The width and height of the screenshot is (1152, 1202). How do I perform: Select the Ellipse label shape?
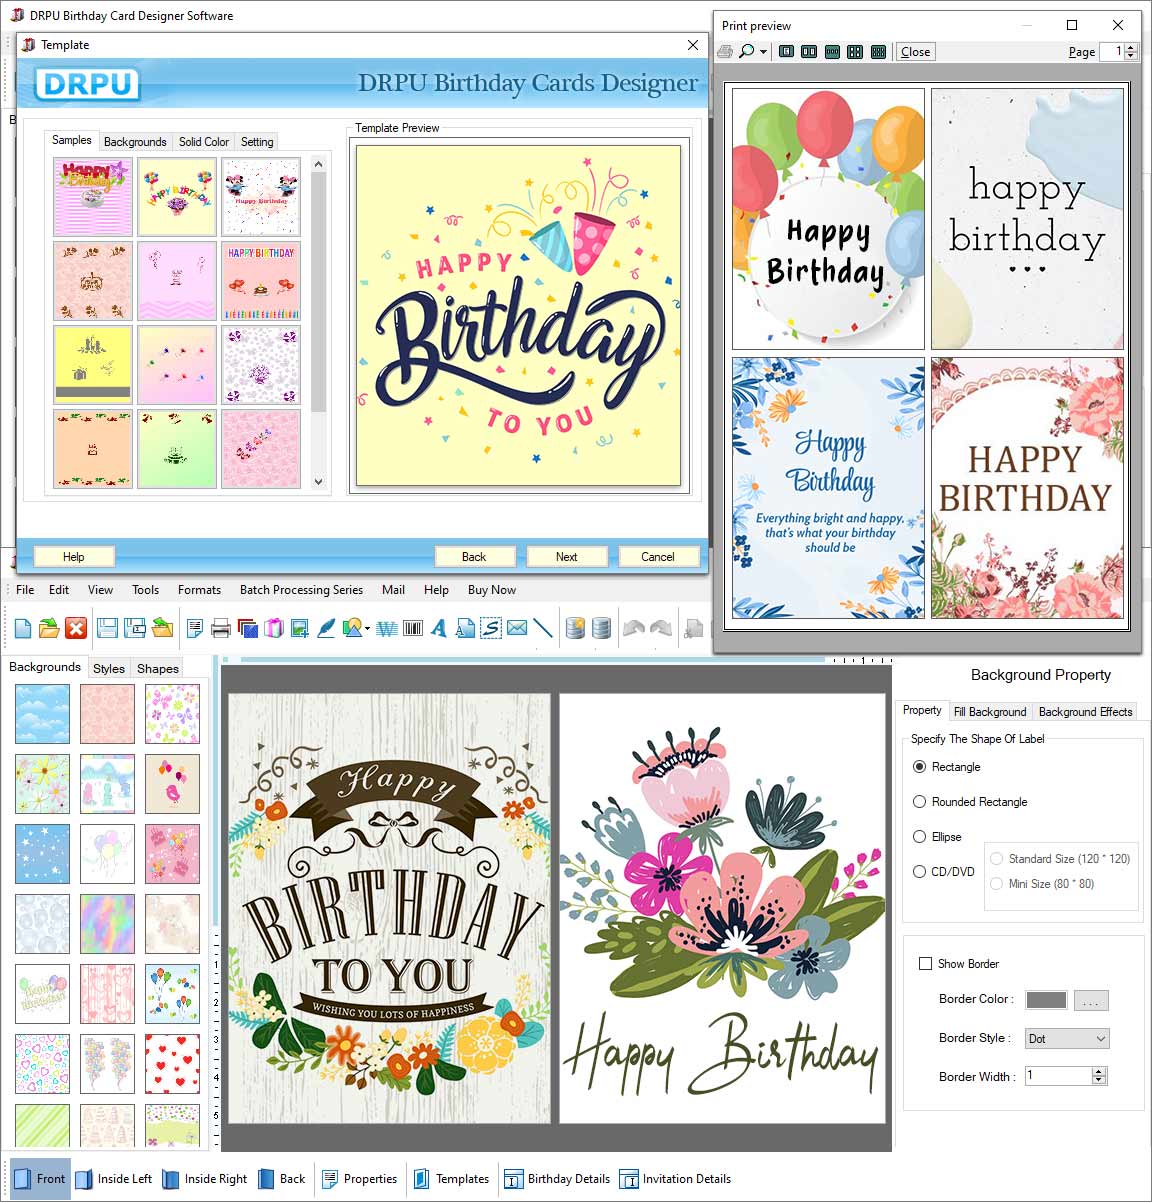[x=919, y=836]
